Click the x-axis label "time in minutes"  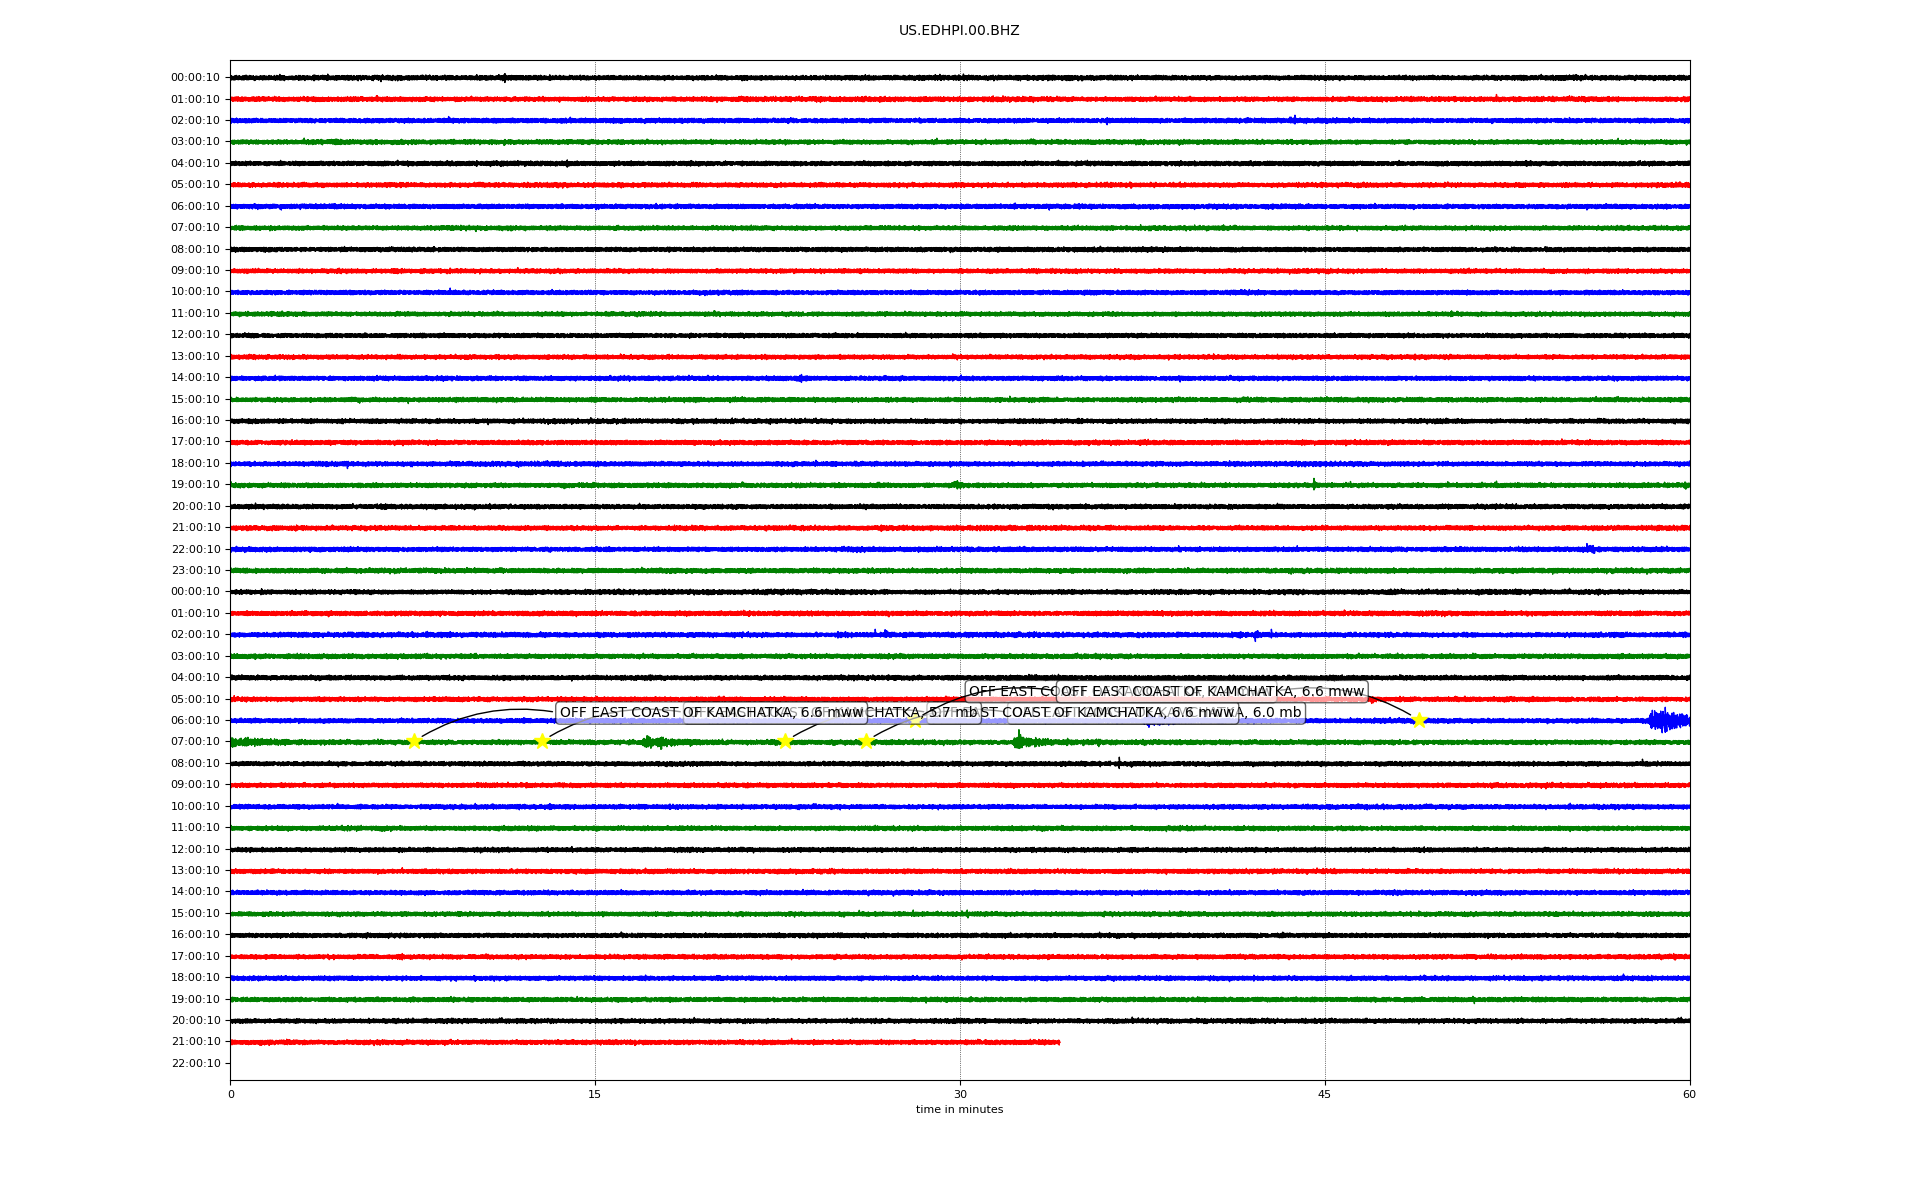tap(959, 1109)
